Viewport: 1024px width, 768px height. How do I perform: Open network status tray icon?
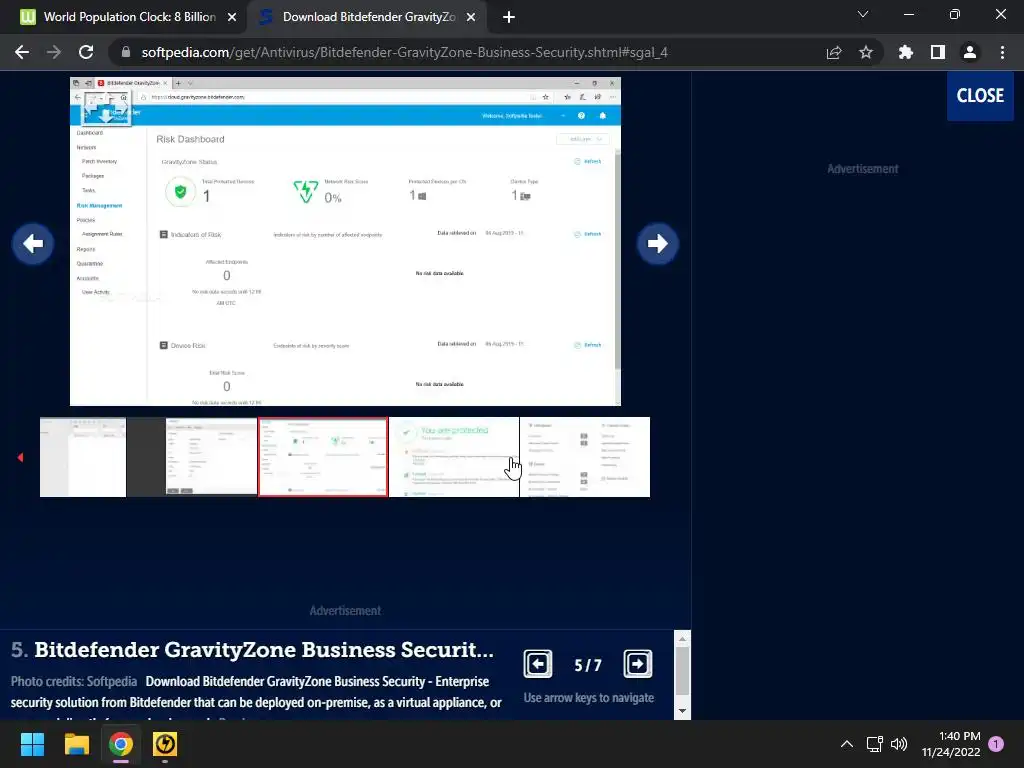pos(874,744)
